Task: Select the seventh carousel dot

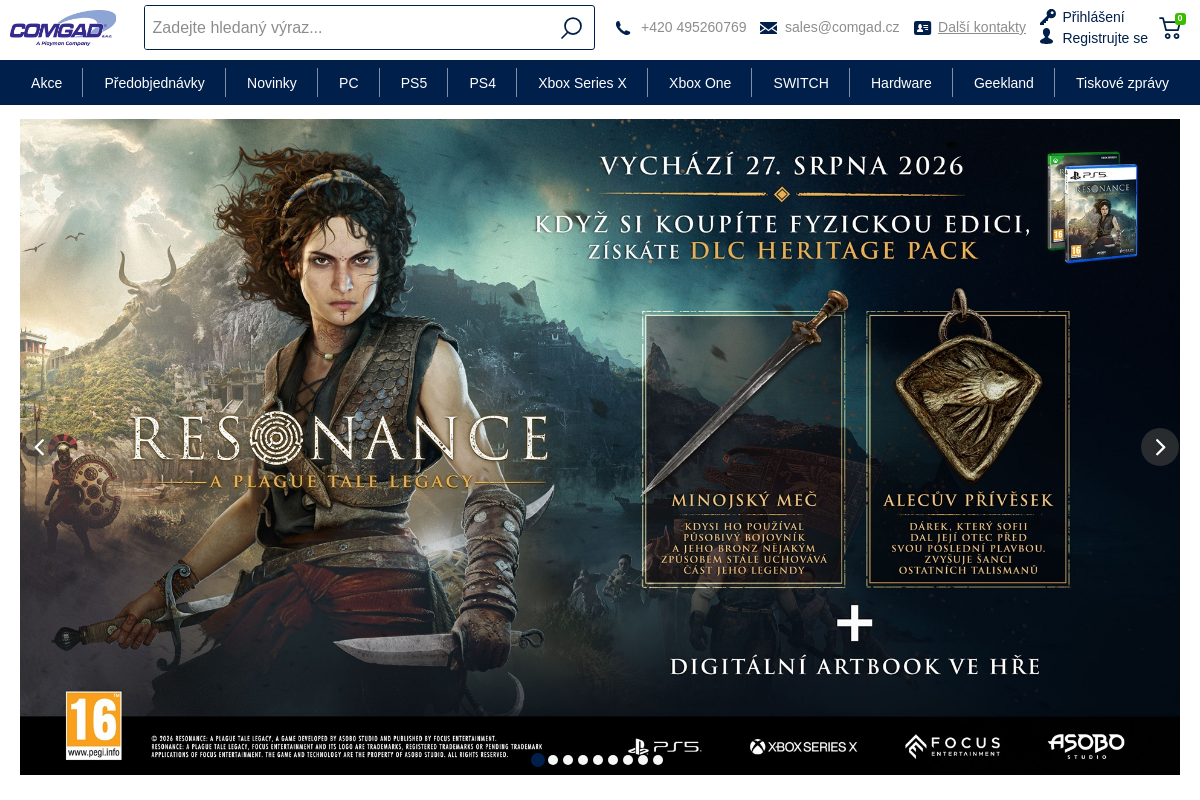Action: (x=628, y=760)
